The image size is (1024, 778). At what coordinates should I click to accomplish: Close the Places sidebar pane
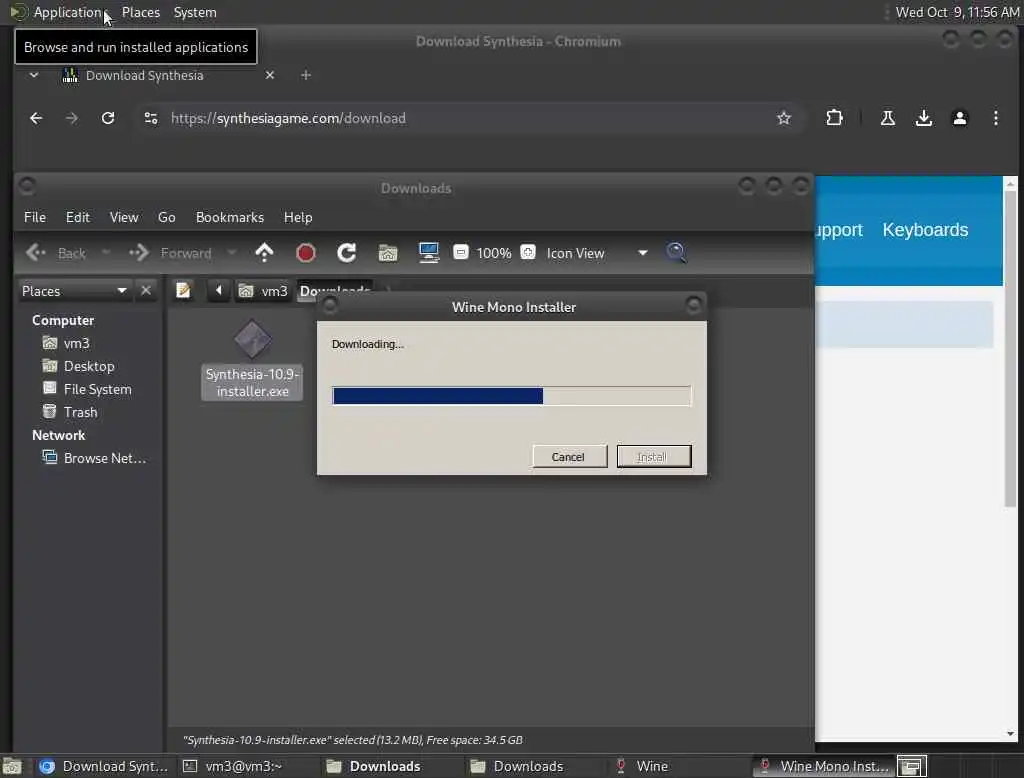click(x=146, y=290)
